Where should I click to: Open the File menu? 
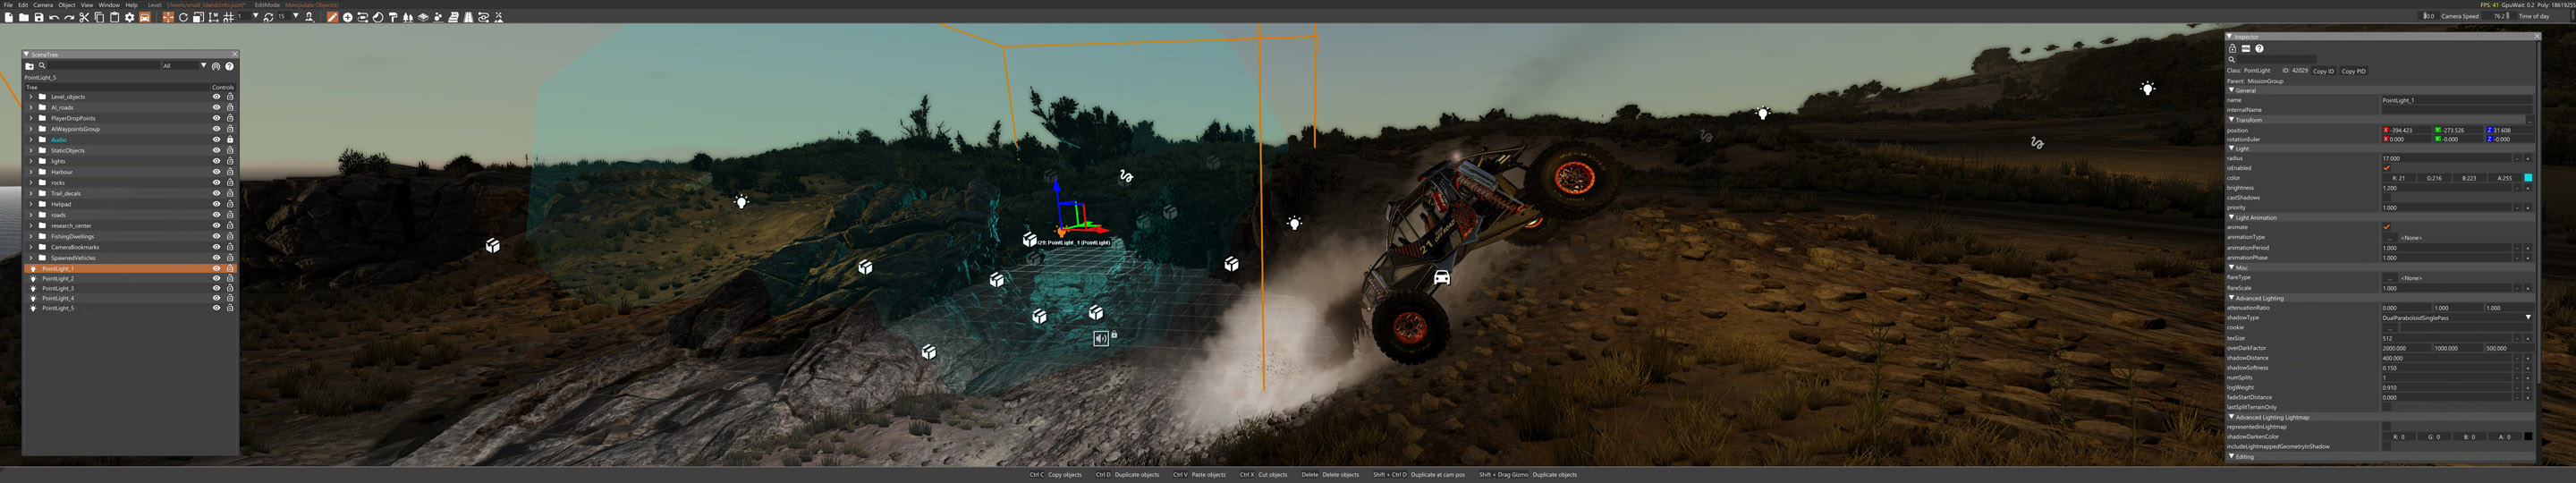(8, 5)
